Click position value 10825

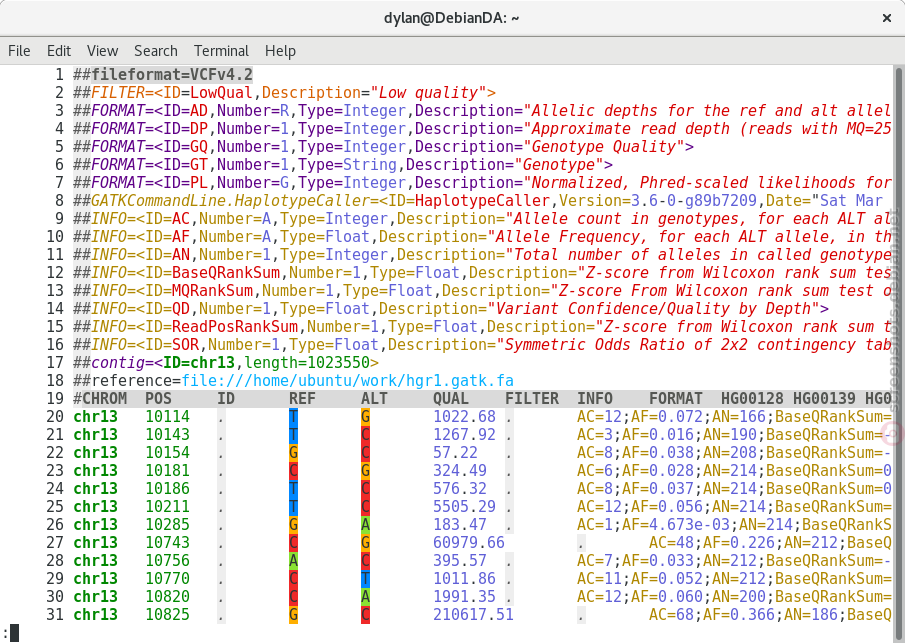(167, 614)
